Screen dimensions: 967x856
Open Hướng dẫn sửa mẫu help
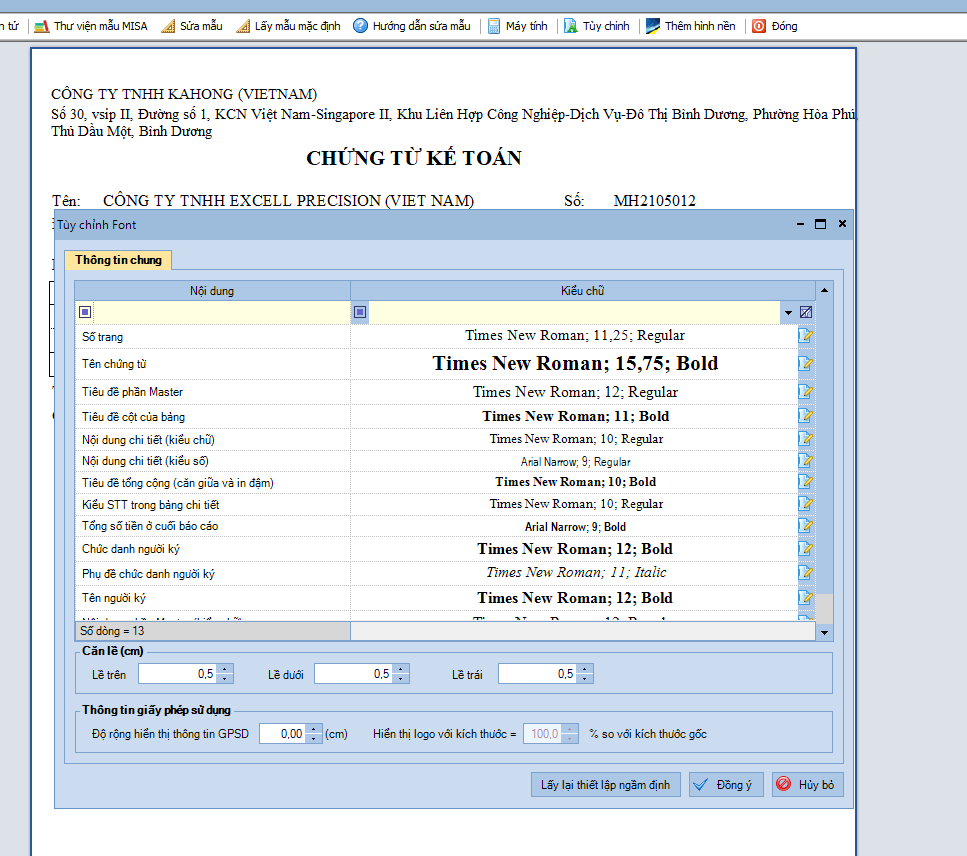pyautogui.click(x=411, y=26)
